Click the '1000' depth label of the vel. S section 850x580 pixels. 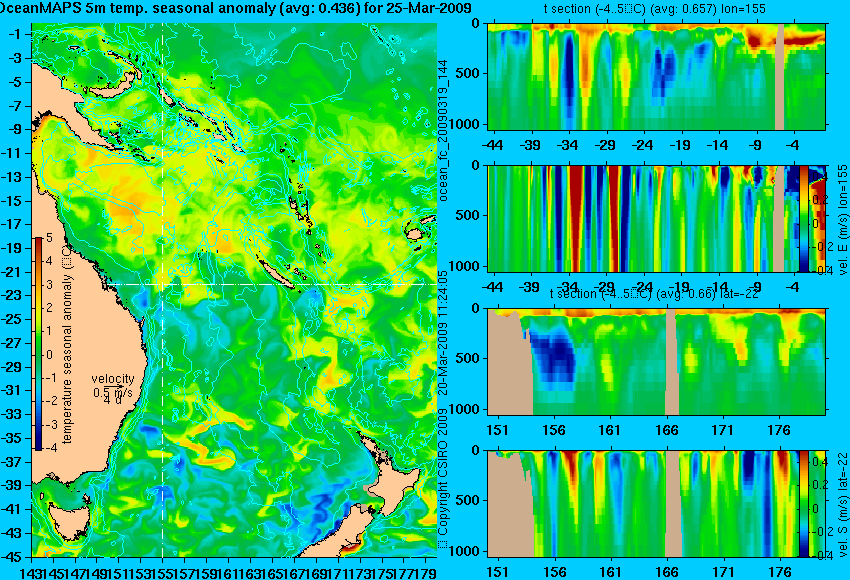point(465,551)
